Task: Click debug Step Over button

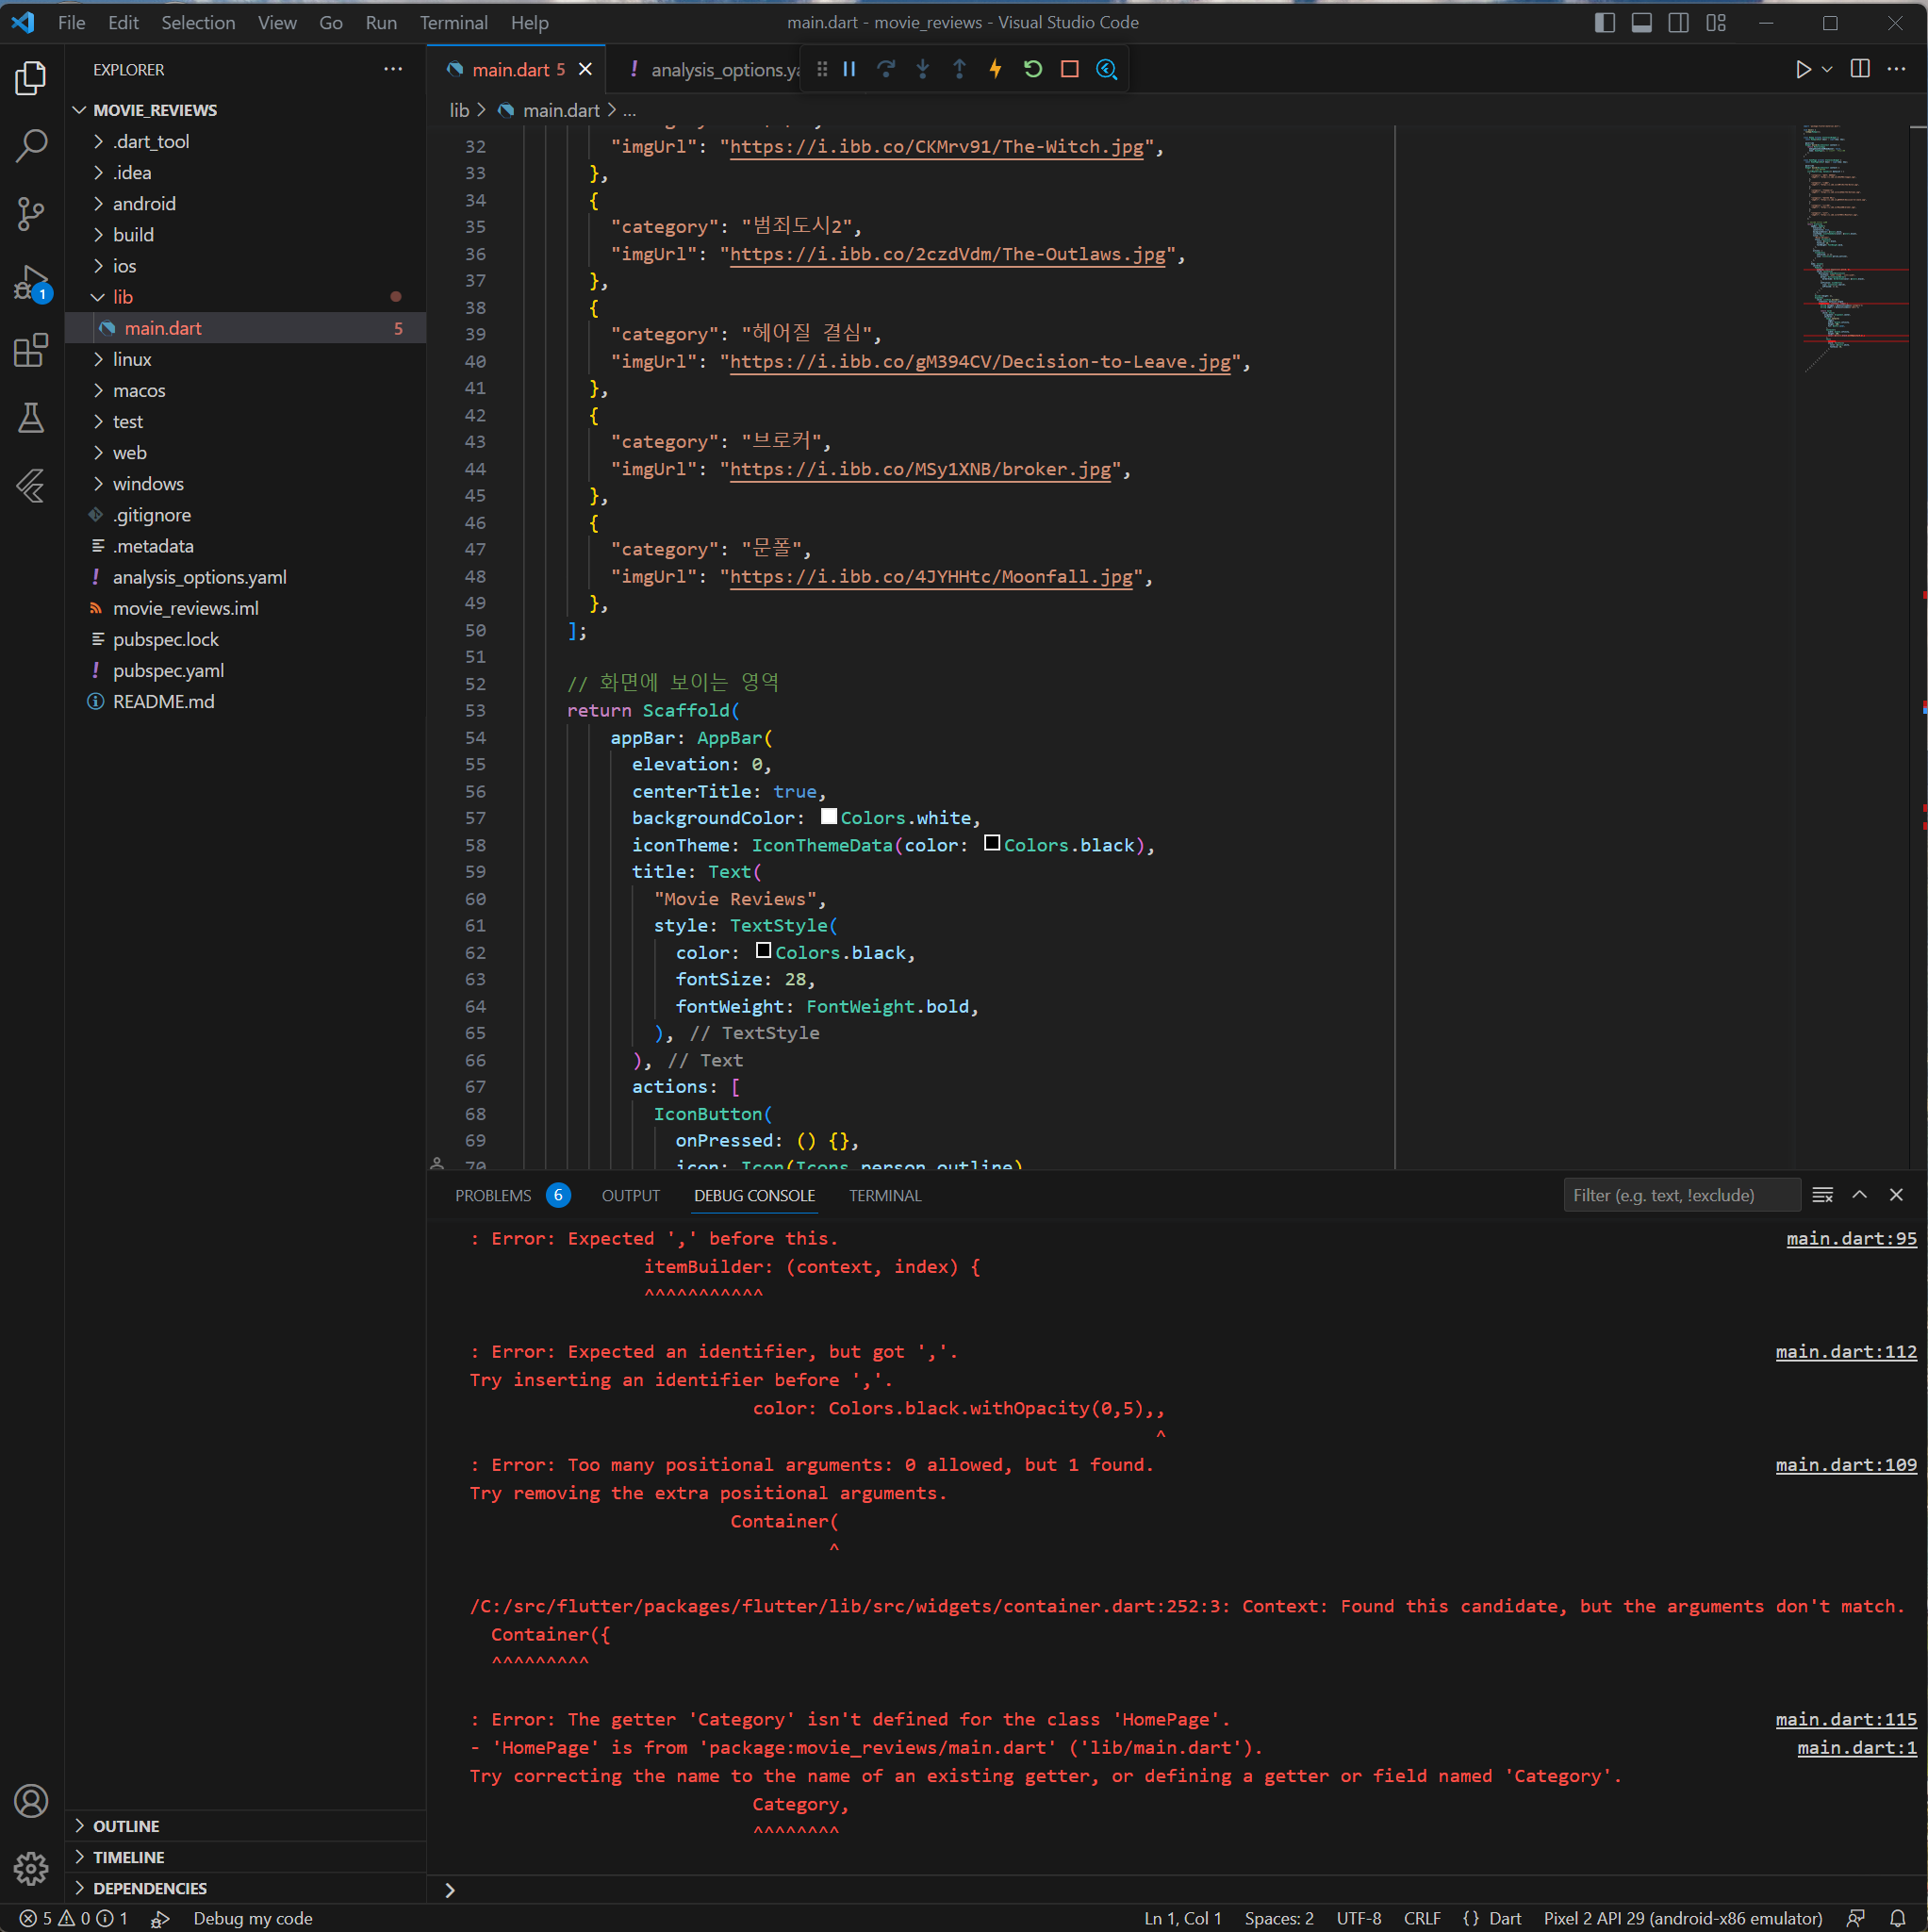Action: click(886, 69)
